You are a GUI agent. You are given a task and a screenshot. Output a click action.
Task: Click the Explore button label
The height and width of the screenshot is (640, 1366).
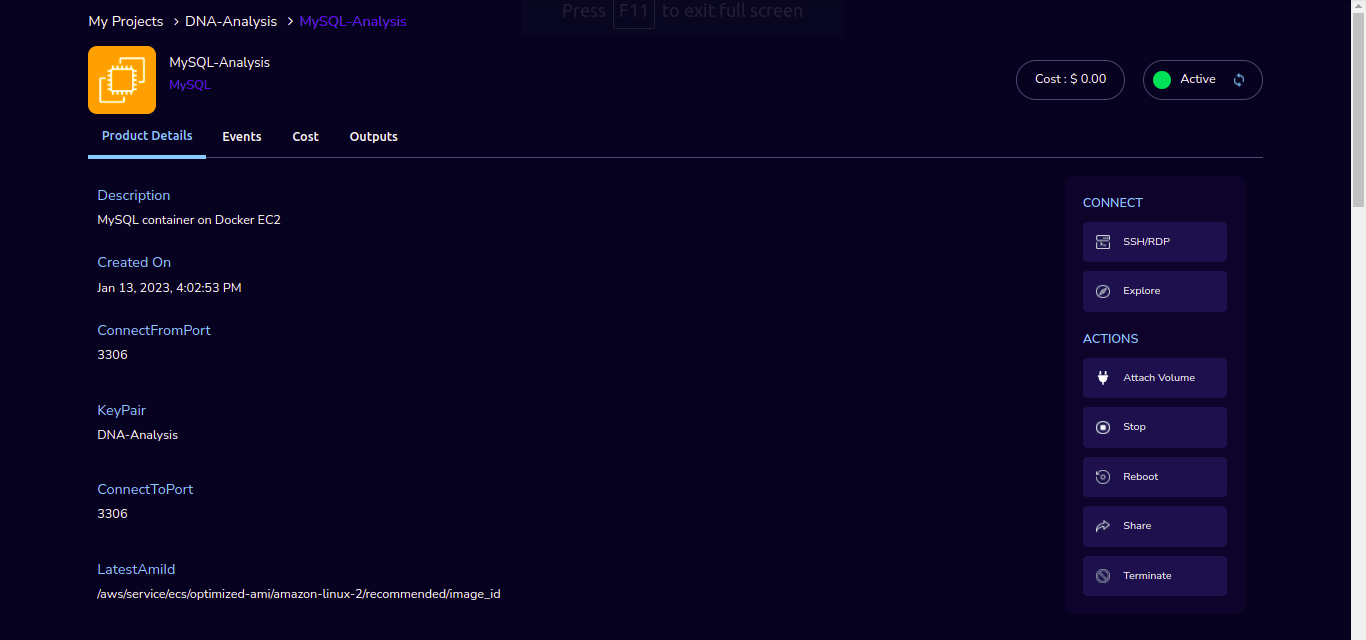tap(1142, 291)
